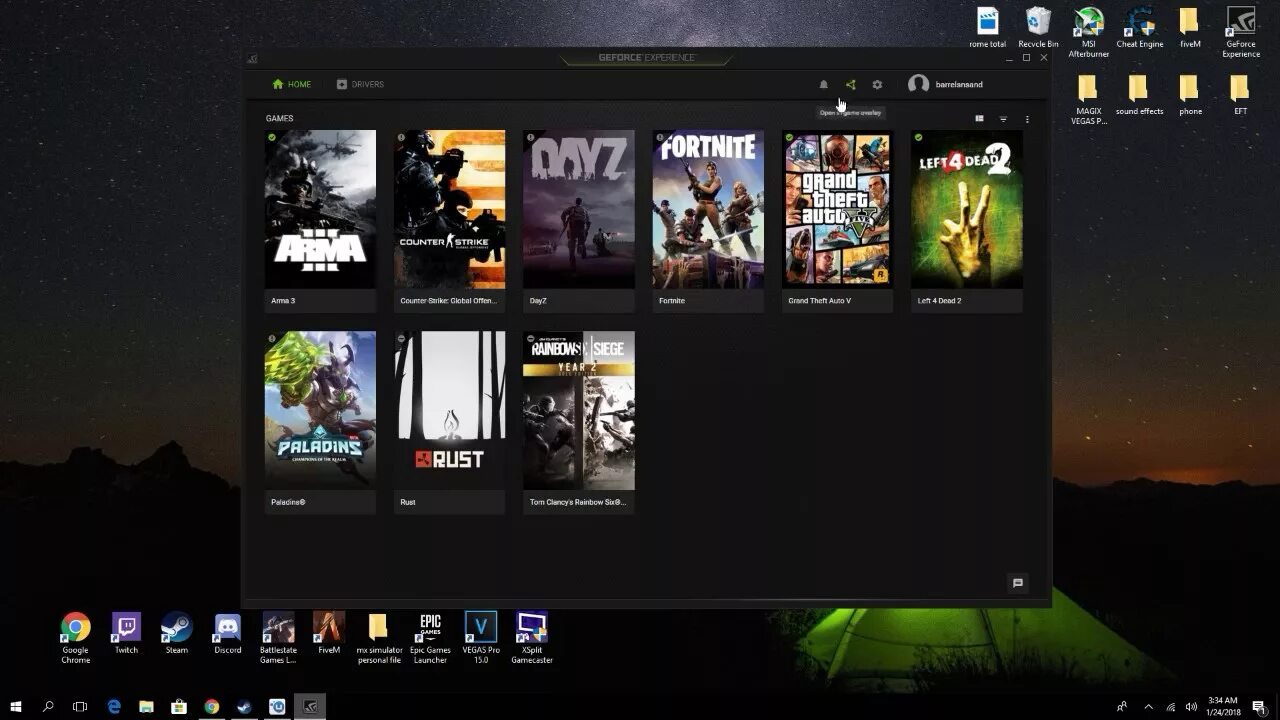Open the Steam desktop shortcut
The image size is (1280, 720).
coord(177,634)
